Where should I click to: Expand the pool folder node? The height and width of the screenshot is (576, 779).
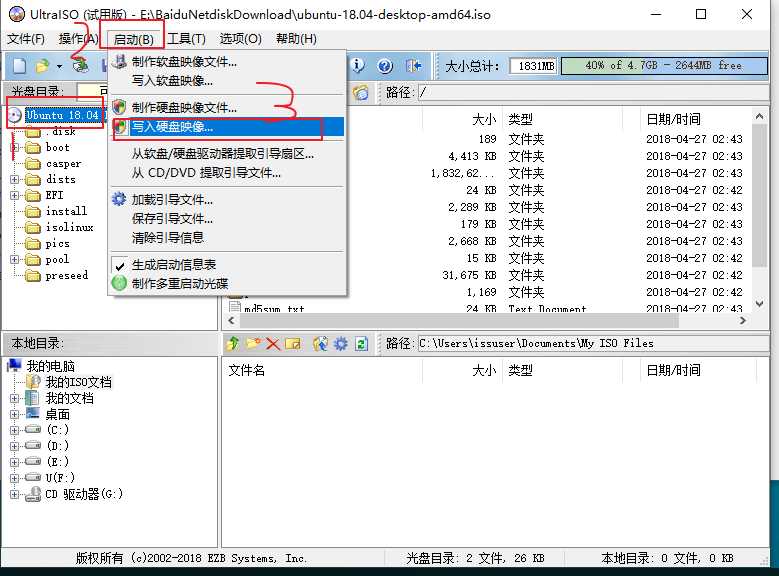pyautogui.click(x=15, y=259)
